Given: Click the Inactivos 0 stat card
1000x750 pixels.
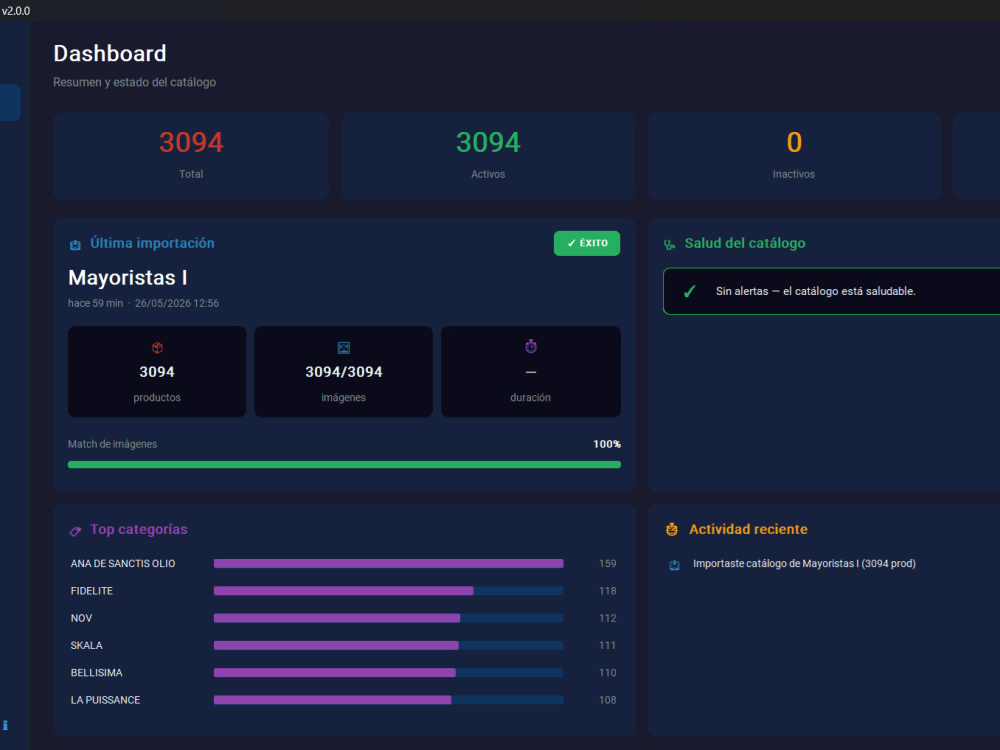Looking at the screenshot, I should pos(794,156).
